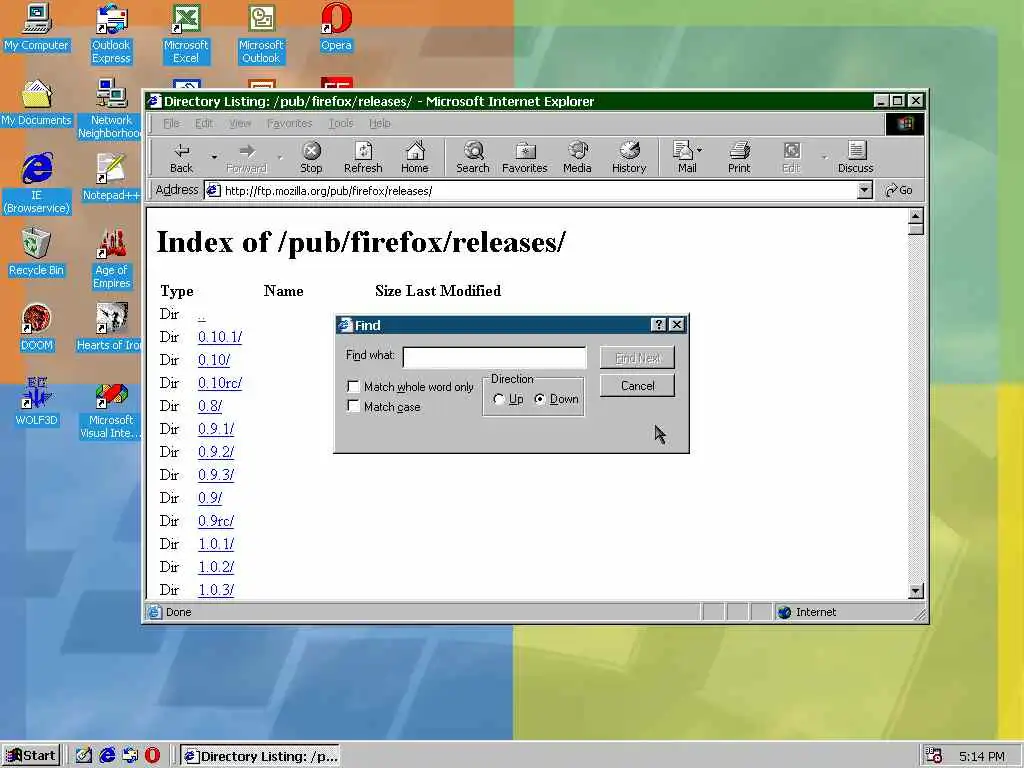Click the Go button beside address bar
The height and width of the screenshot is (768, 1024).
(x=900, y=190)
